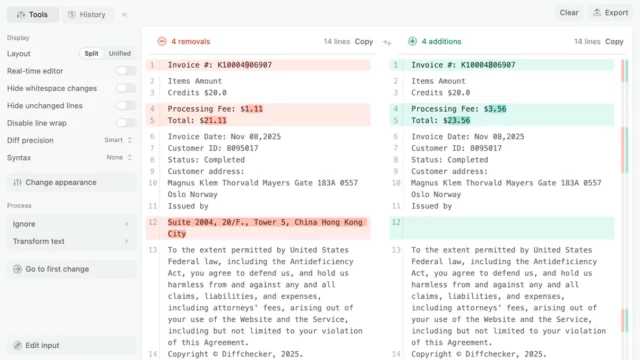Click the green plus additions icon
640x360 pixels.
412,41
